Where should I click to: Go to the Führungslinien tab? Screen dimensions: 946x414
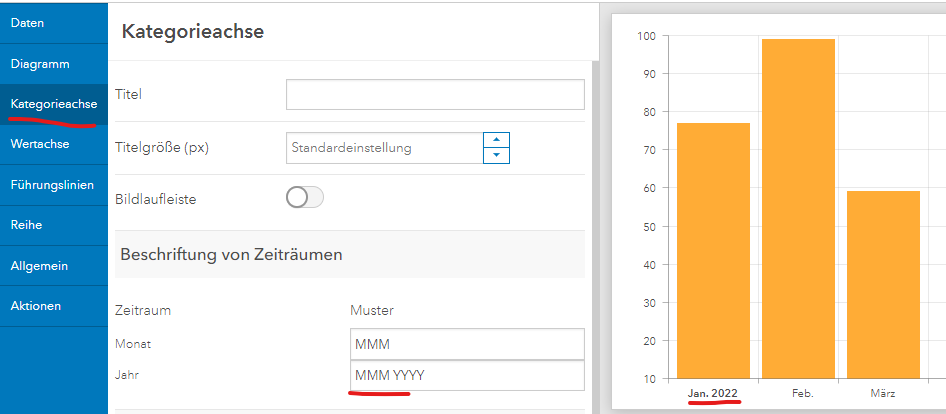(x=53, y=185)
